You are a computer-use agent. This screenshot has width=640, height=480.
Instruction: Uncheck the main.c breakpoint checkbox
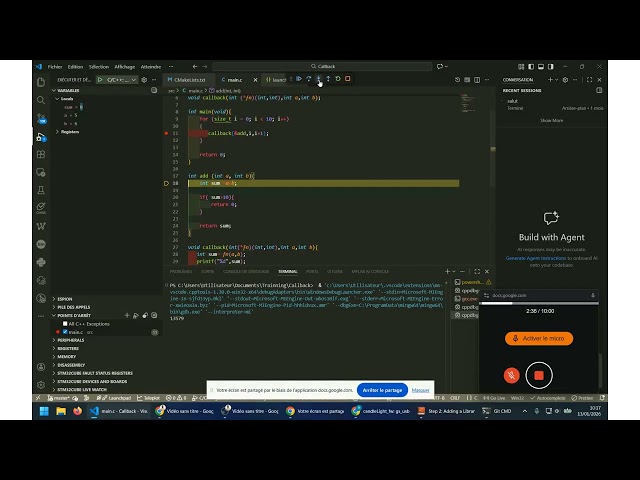click(65, 332)
